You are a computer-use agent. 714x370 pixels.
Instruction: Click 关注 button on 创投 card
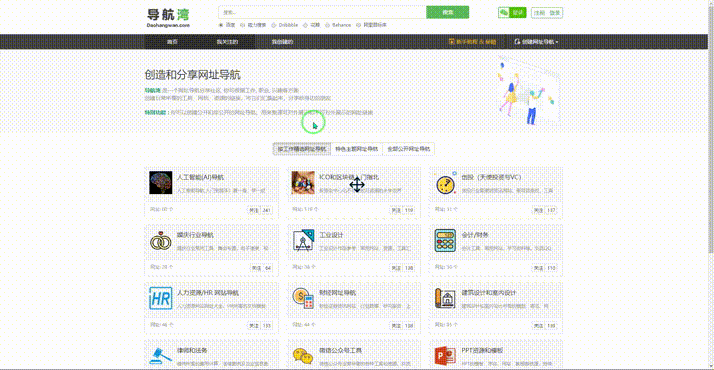point(539,210)
